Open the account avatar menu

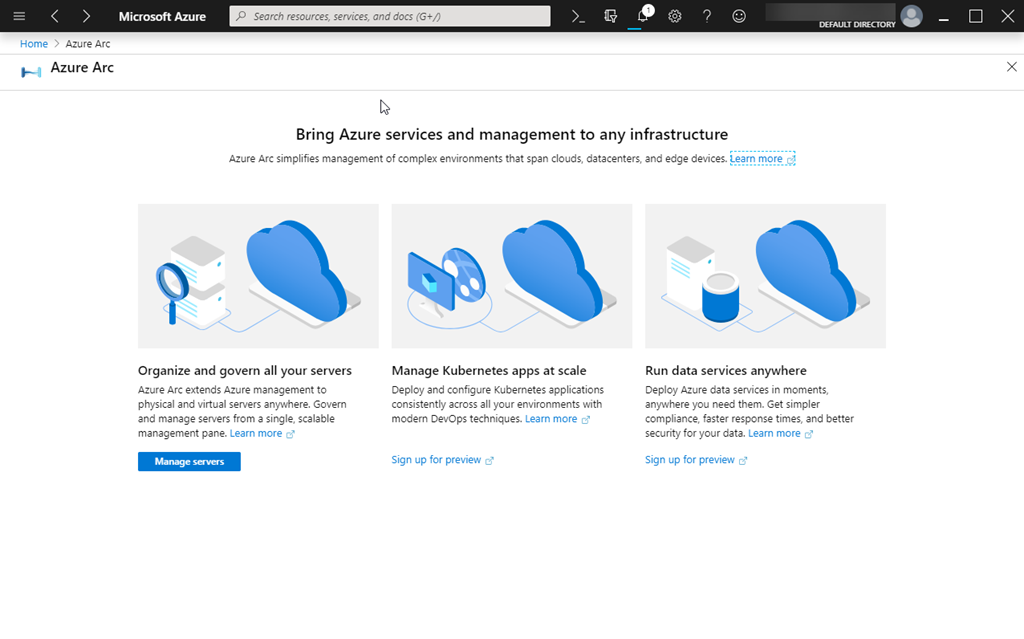[911, 16]
